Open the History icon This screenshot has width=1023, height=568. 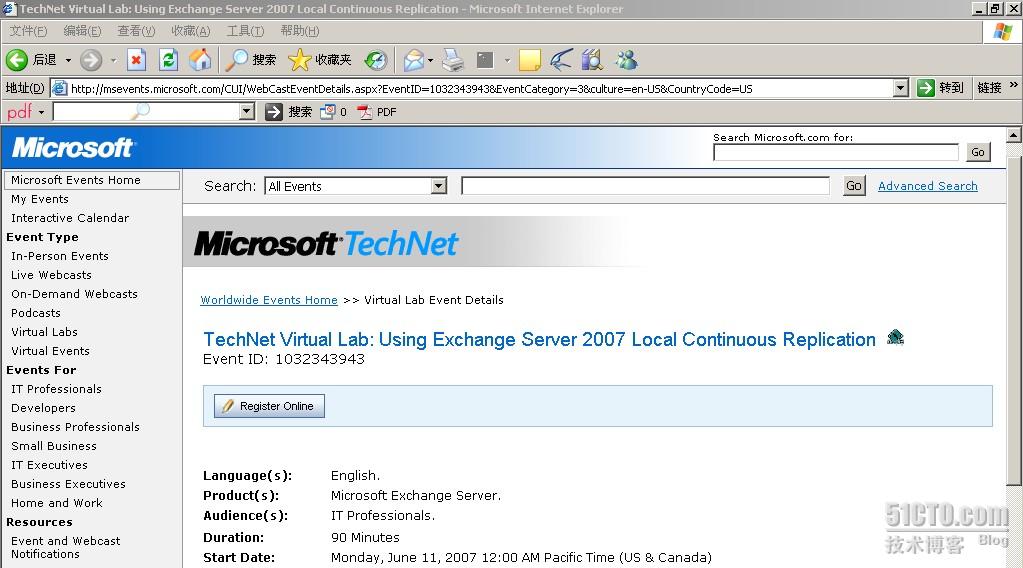point(375,60)
